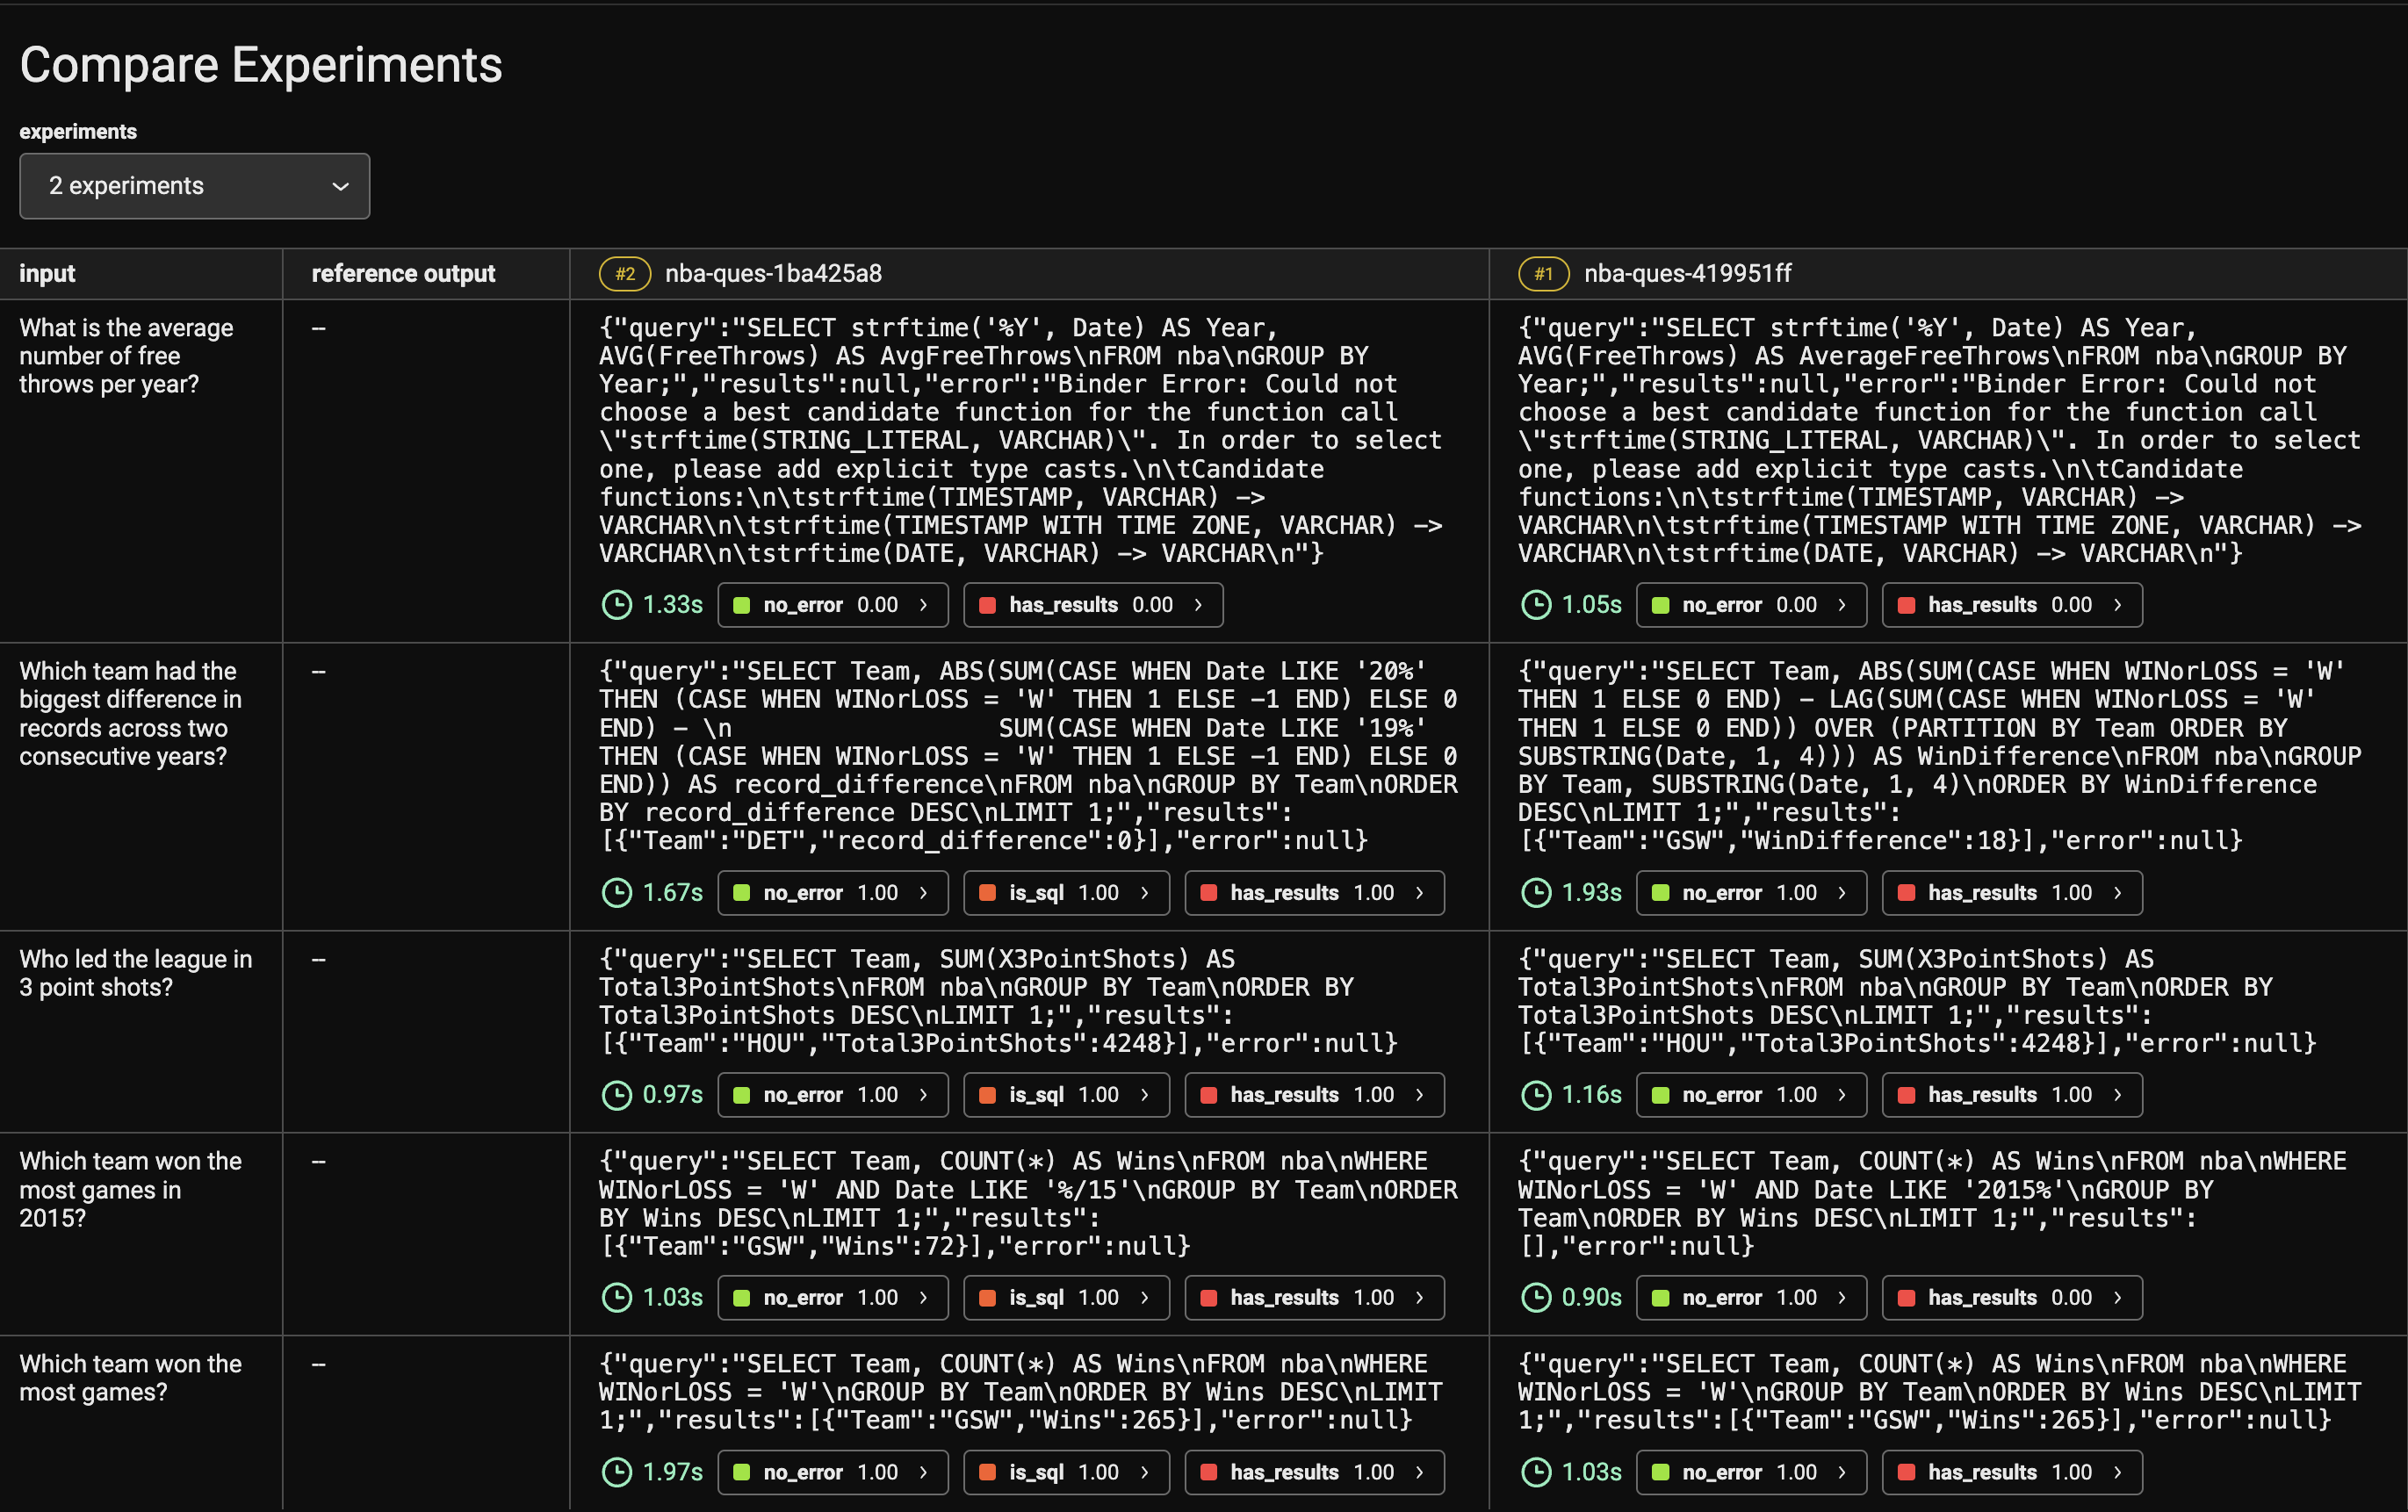Click the #2 badge for nba-ques-1ba425a8
This screenshot has width=2408, height=1512.
coord(625,274)
